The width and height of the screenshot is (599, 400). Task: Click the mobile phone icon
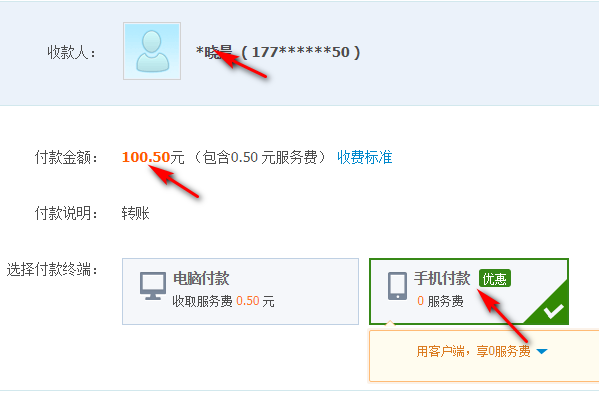397,286
